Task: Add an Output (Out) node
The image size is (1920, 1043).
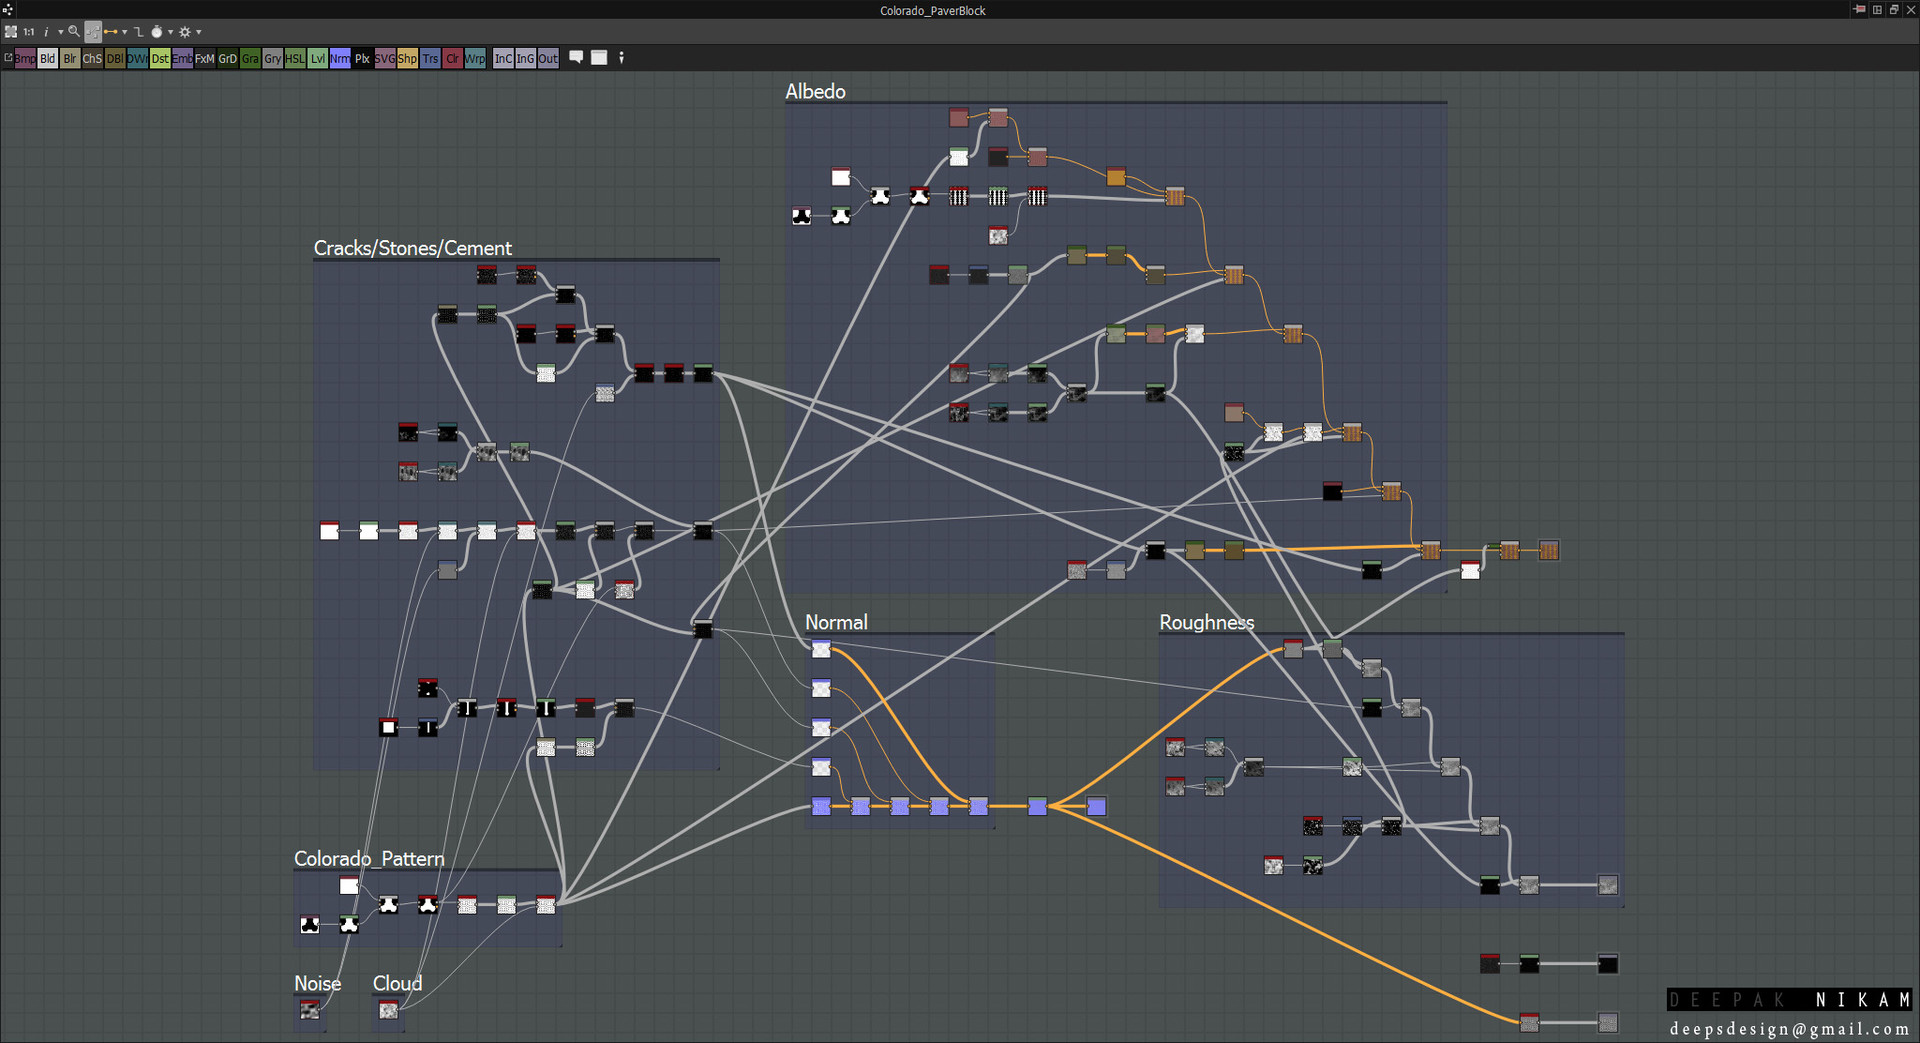Action: (x=548, y=59)
